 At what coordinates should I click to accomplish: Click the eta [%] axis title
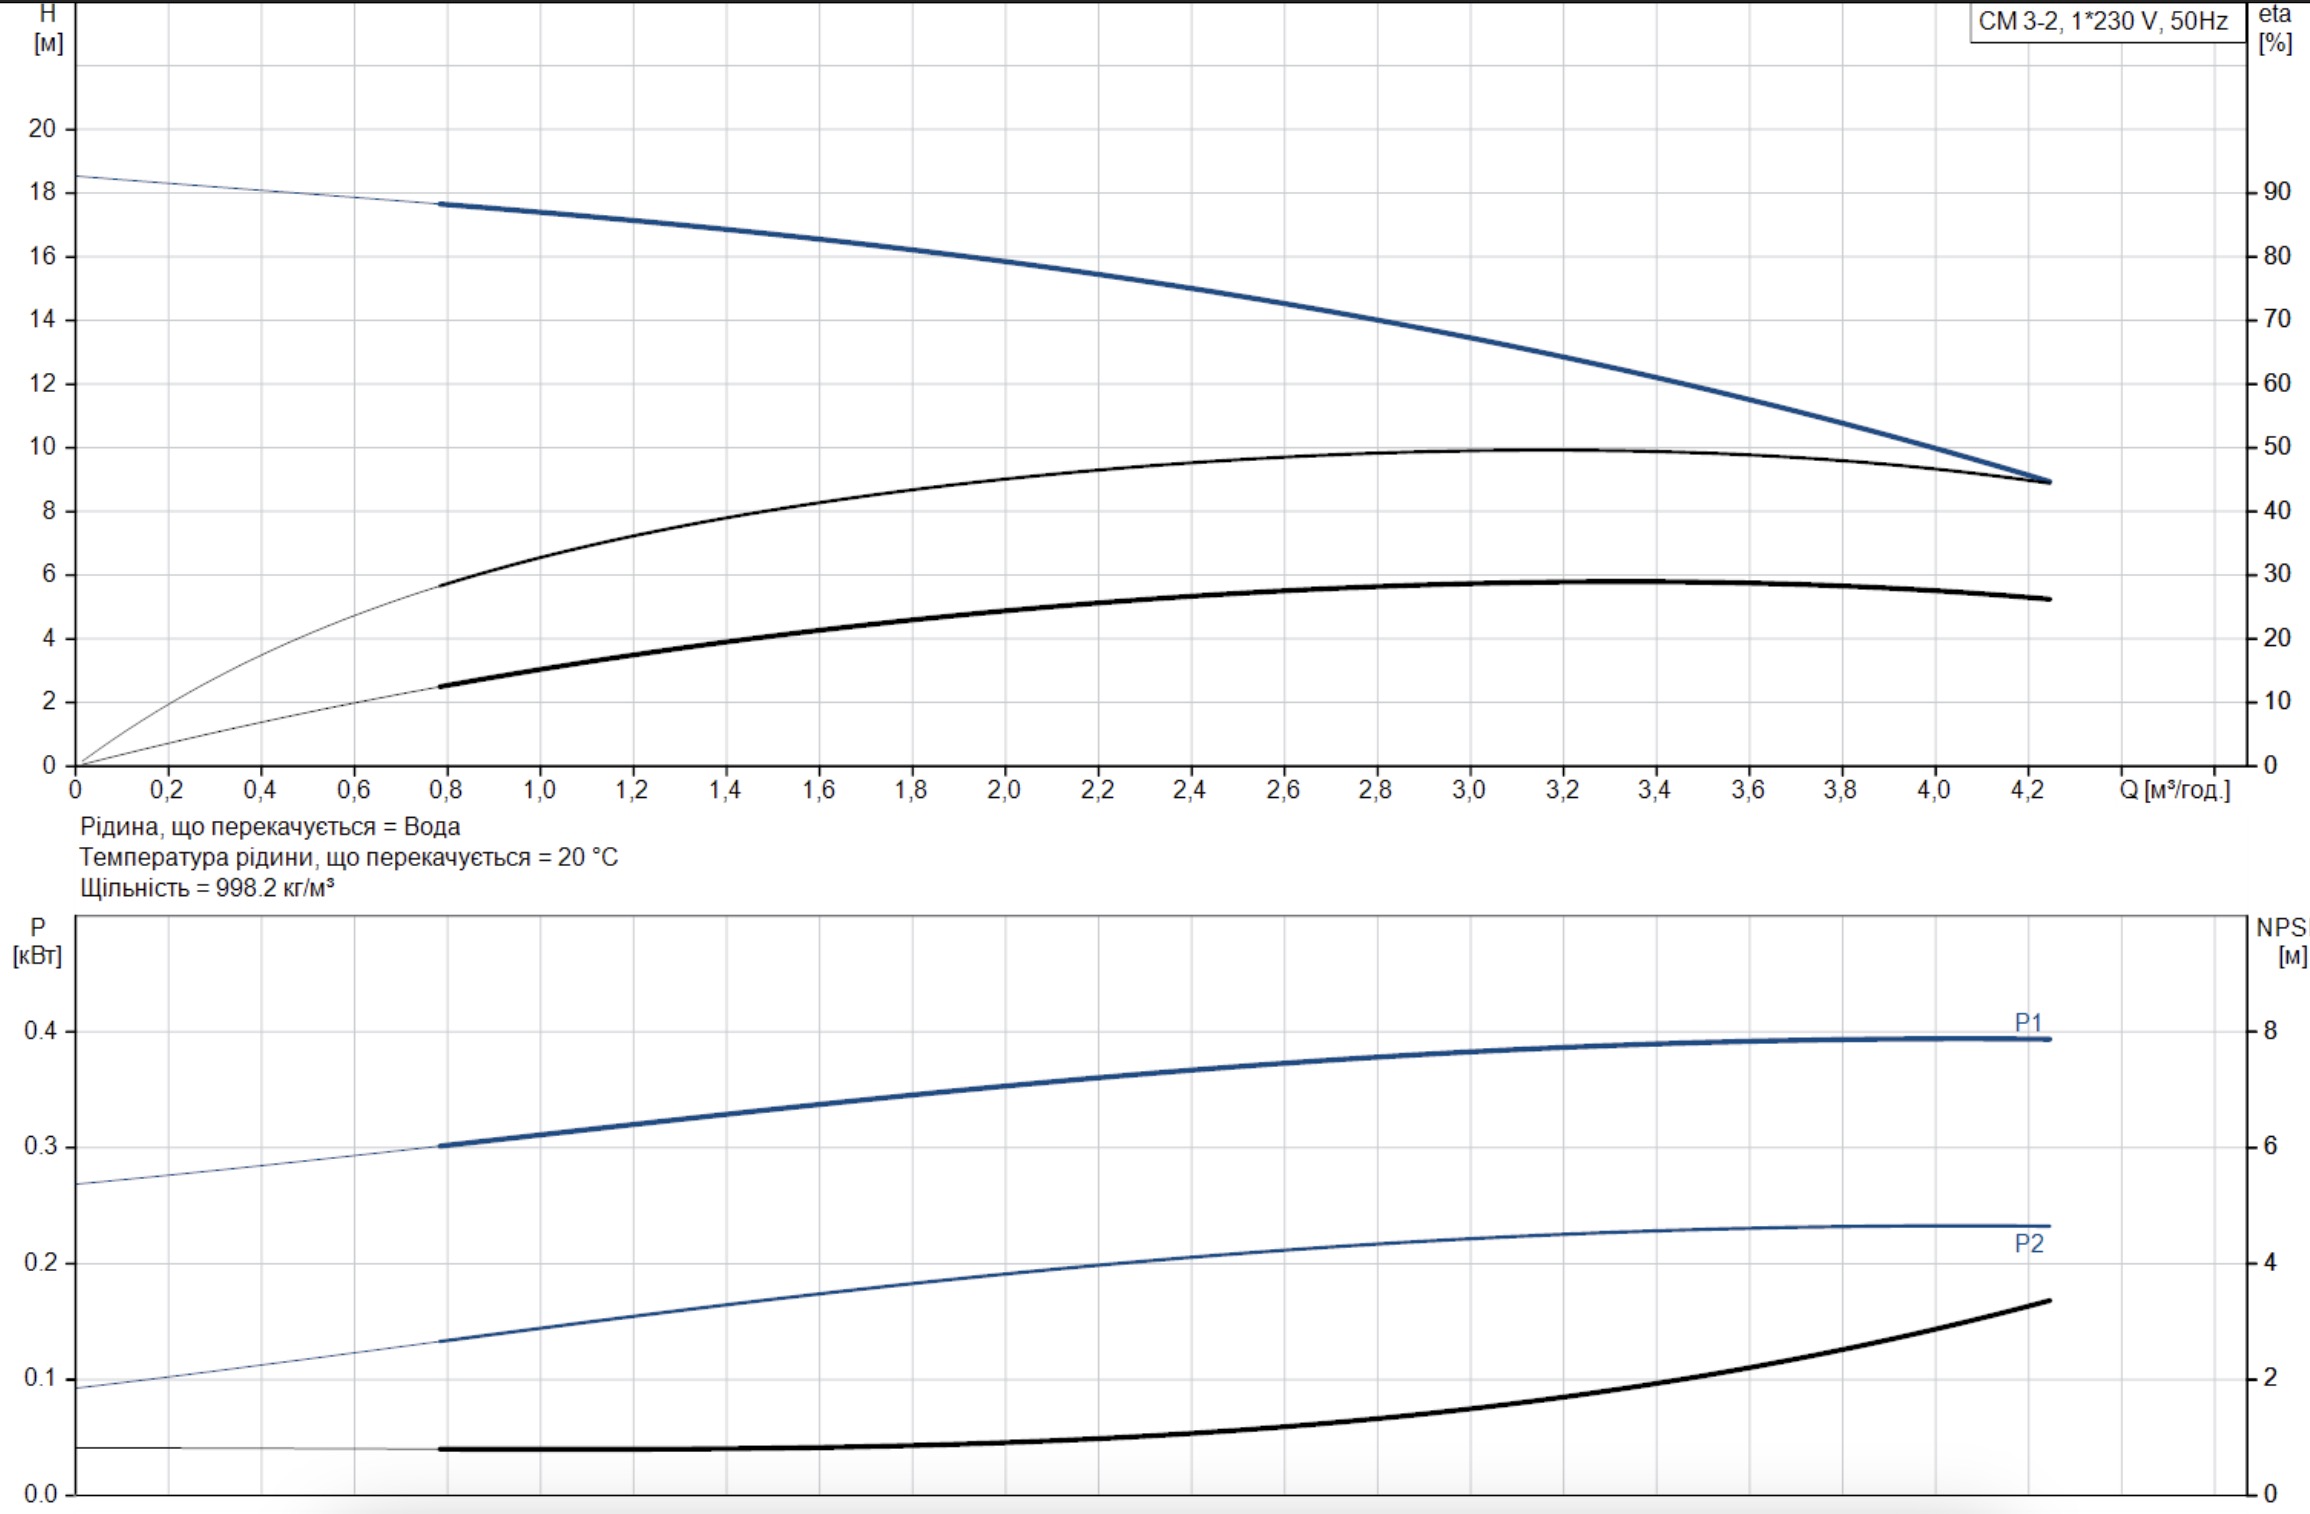click(2275, 28)
